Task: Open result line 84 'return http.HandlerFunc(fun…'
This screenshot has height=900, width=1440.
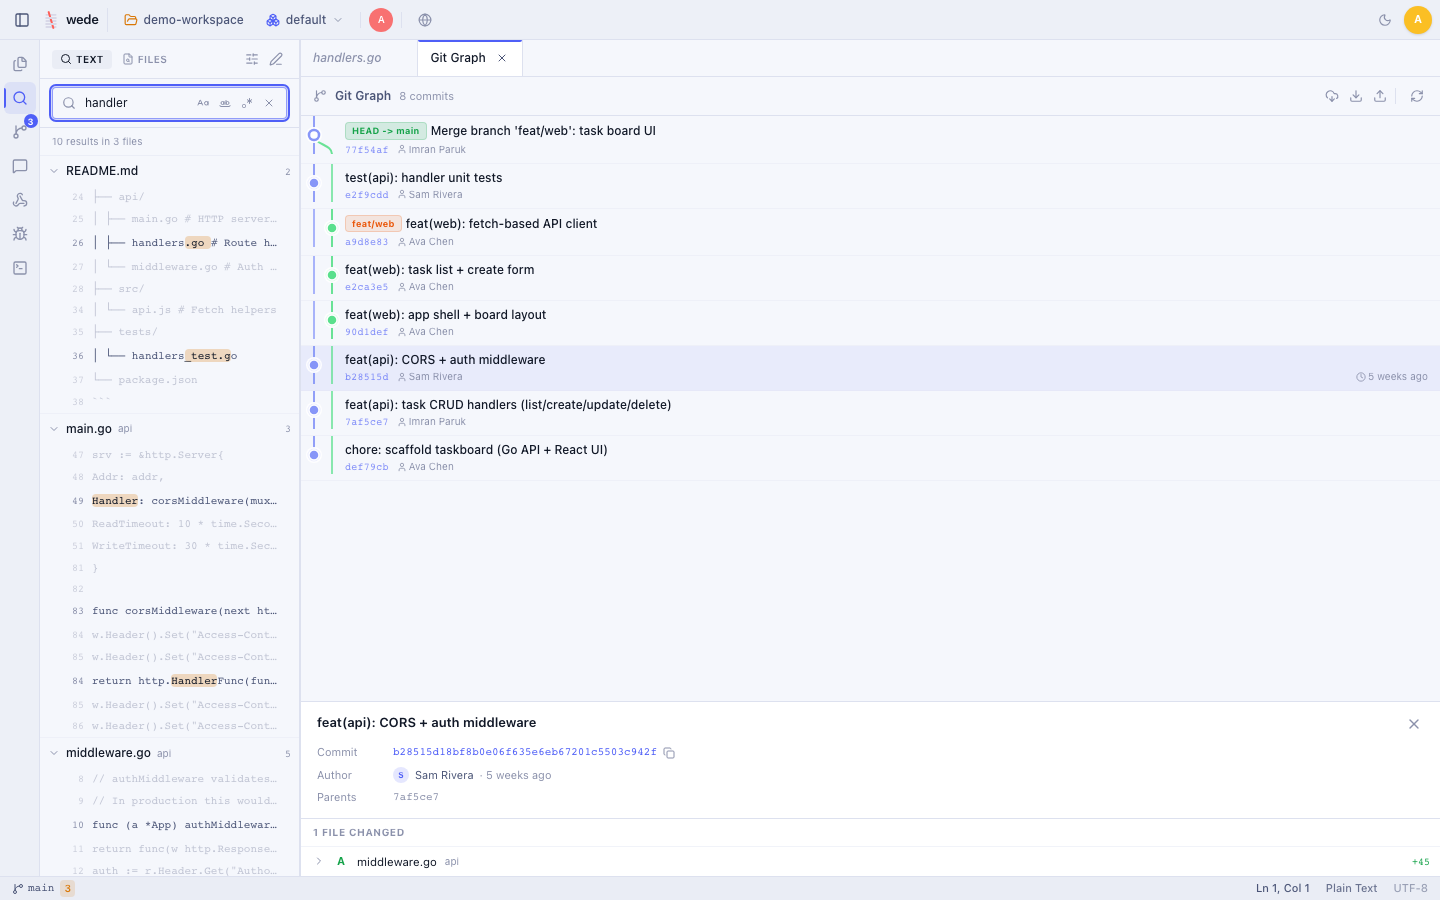Action: tap(170, 681)
